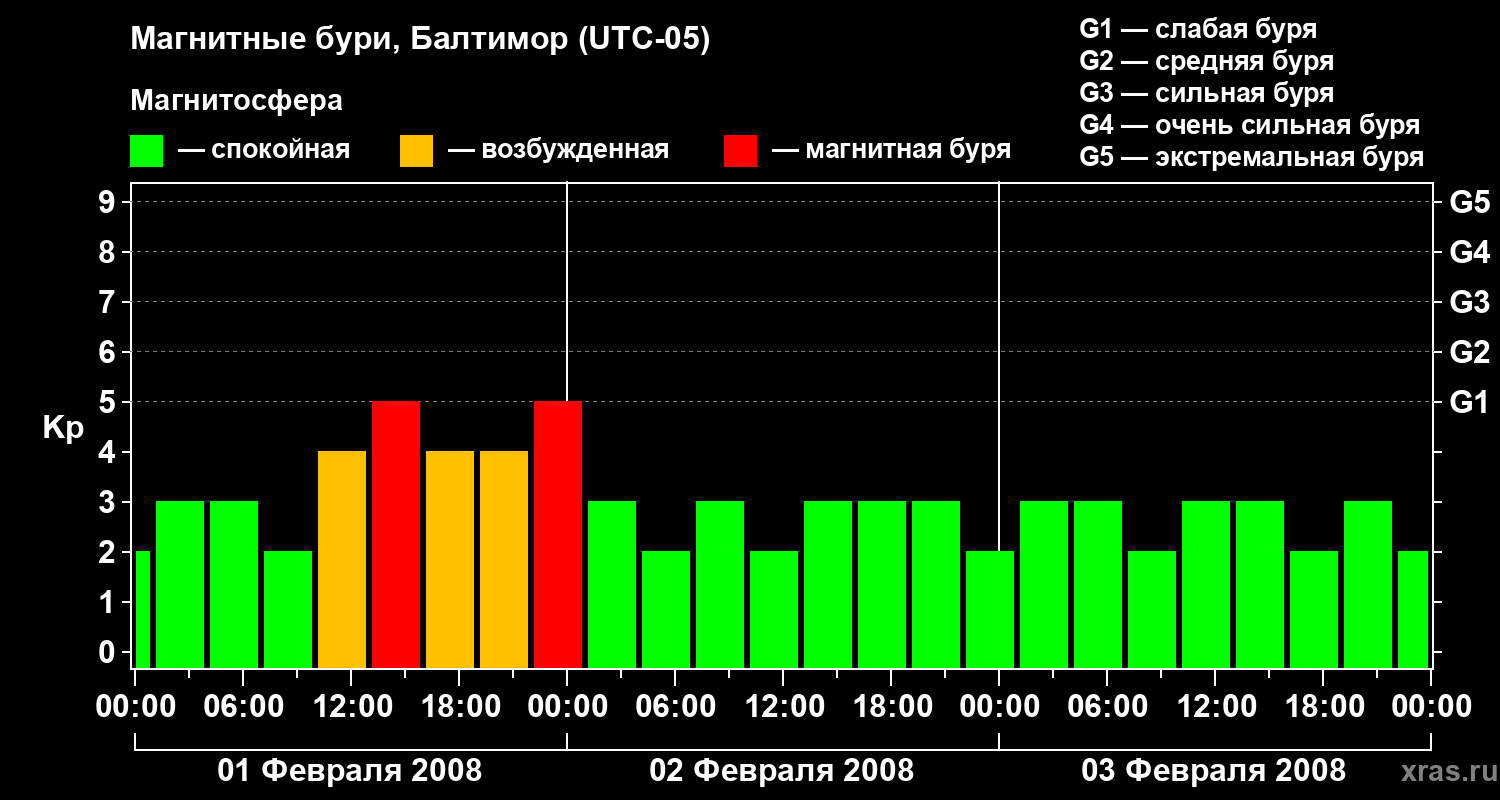The height and width of the screenshot is (800, 1500).
Task: Click the 'Kp' axis label
Action: pyautogui.click(x=63, y=428)
